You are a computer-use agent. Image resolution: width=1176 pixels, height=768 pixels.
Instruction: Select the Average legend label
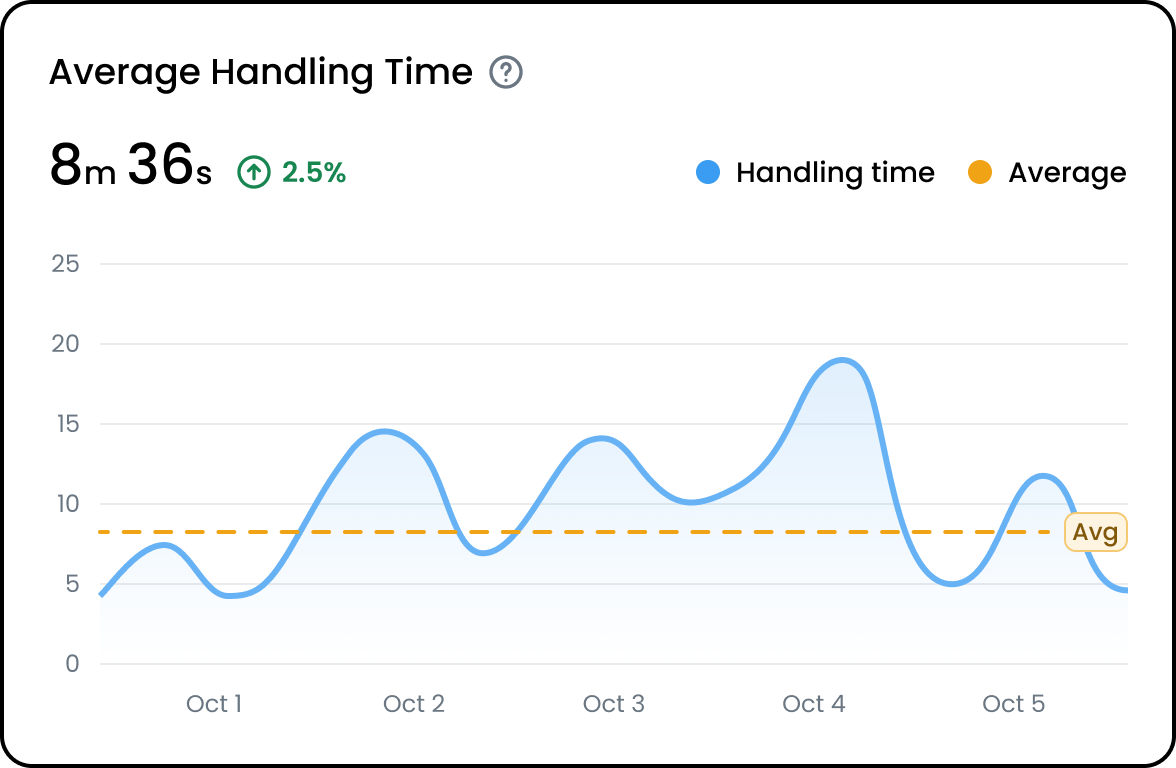point(1066,173)
